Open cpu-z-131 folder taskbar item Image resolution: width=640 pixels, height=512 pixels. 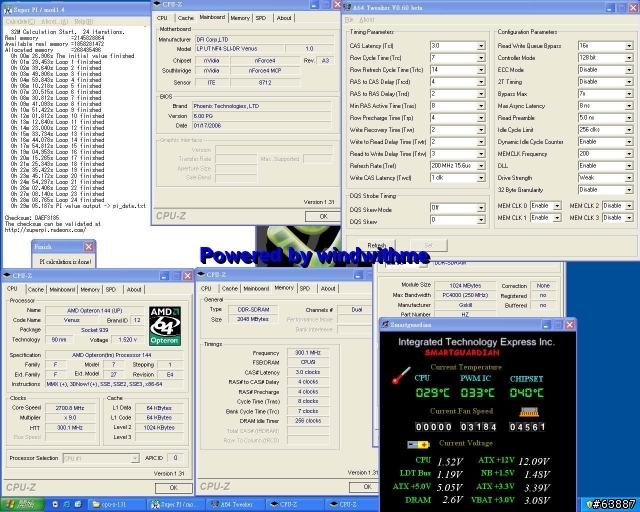pos(117,505)
